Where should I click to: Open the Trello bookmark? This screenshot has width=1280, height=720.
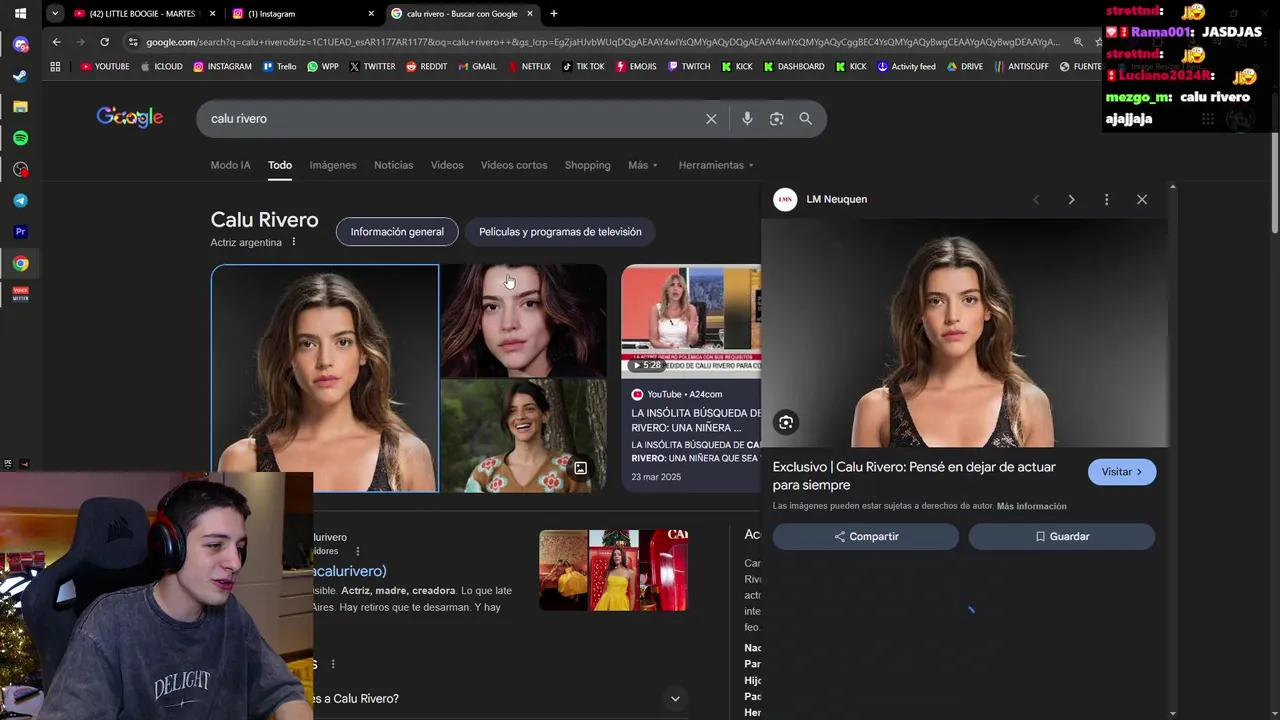279,67
